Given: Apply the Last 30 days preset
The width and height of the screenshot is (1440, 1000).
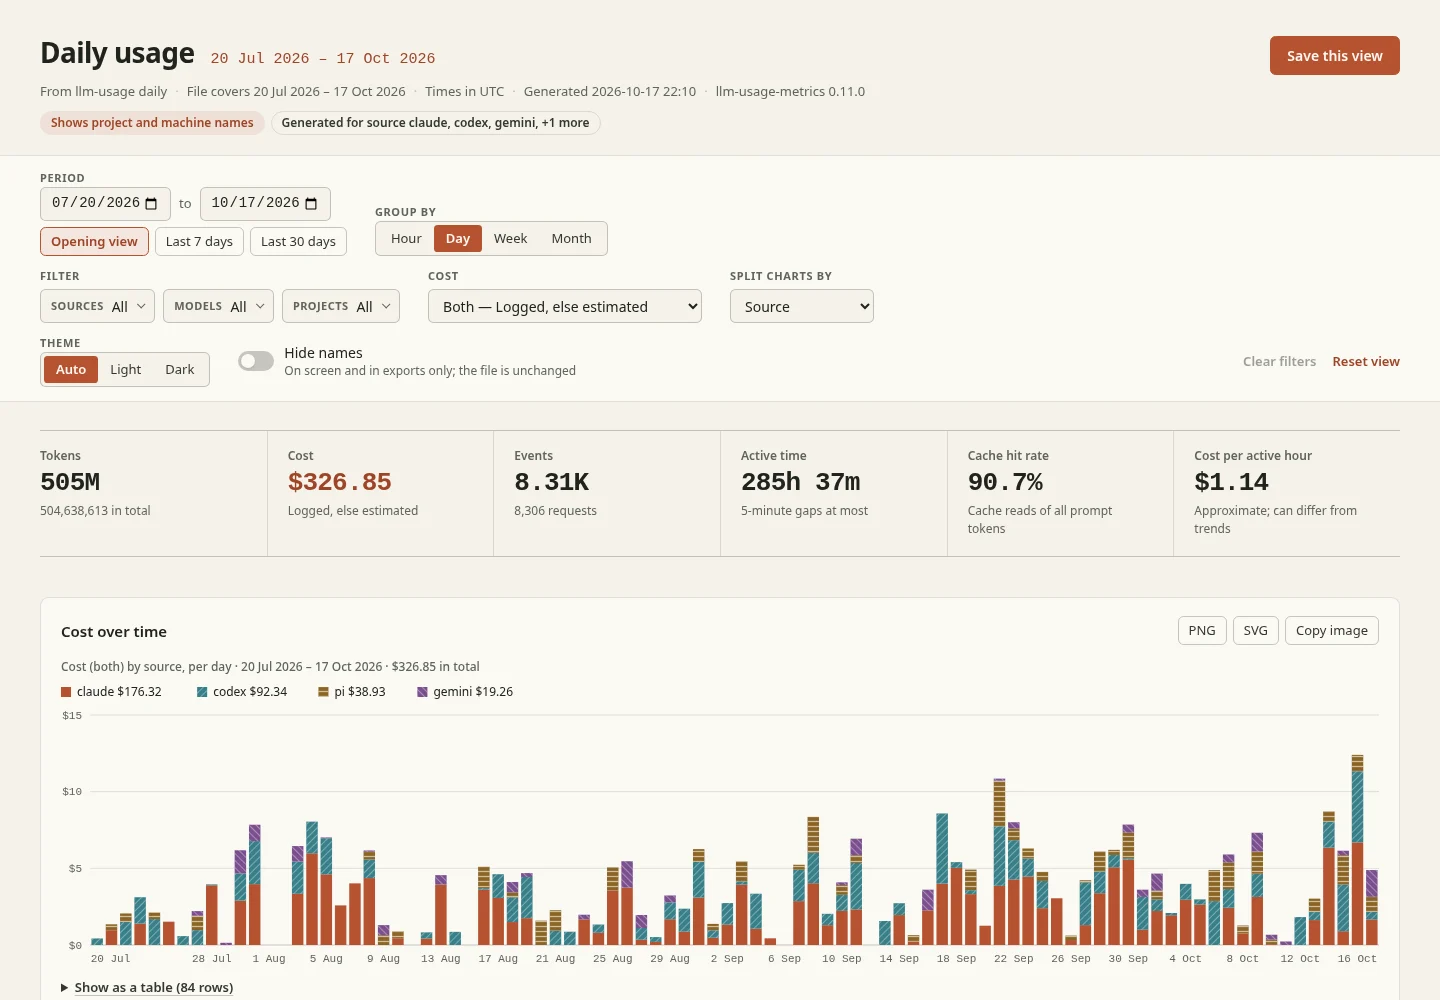Looking at the screenshot, I should click(x=298, y=241).
